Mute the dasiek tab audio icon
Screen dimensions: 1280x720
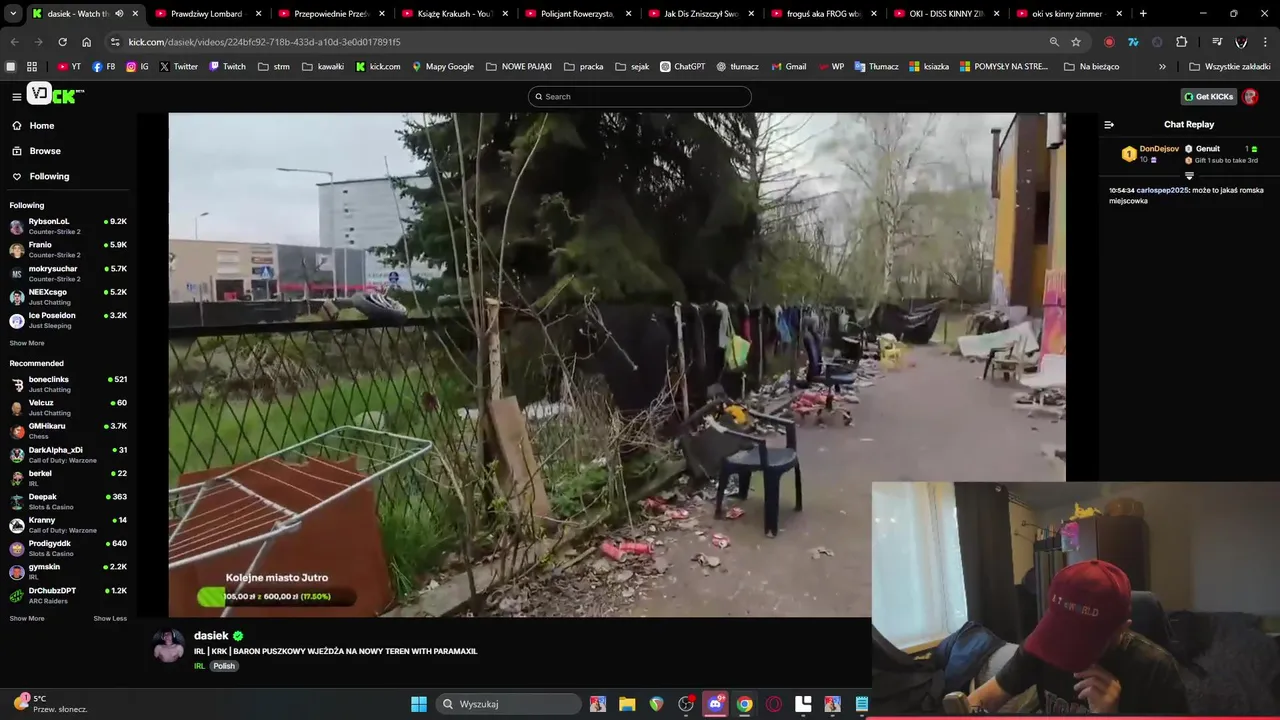point(119,14)
